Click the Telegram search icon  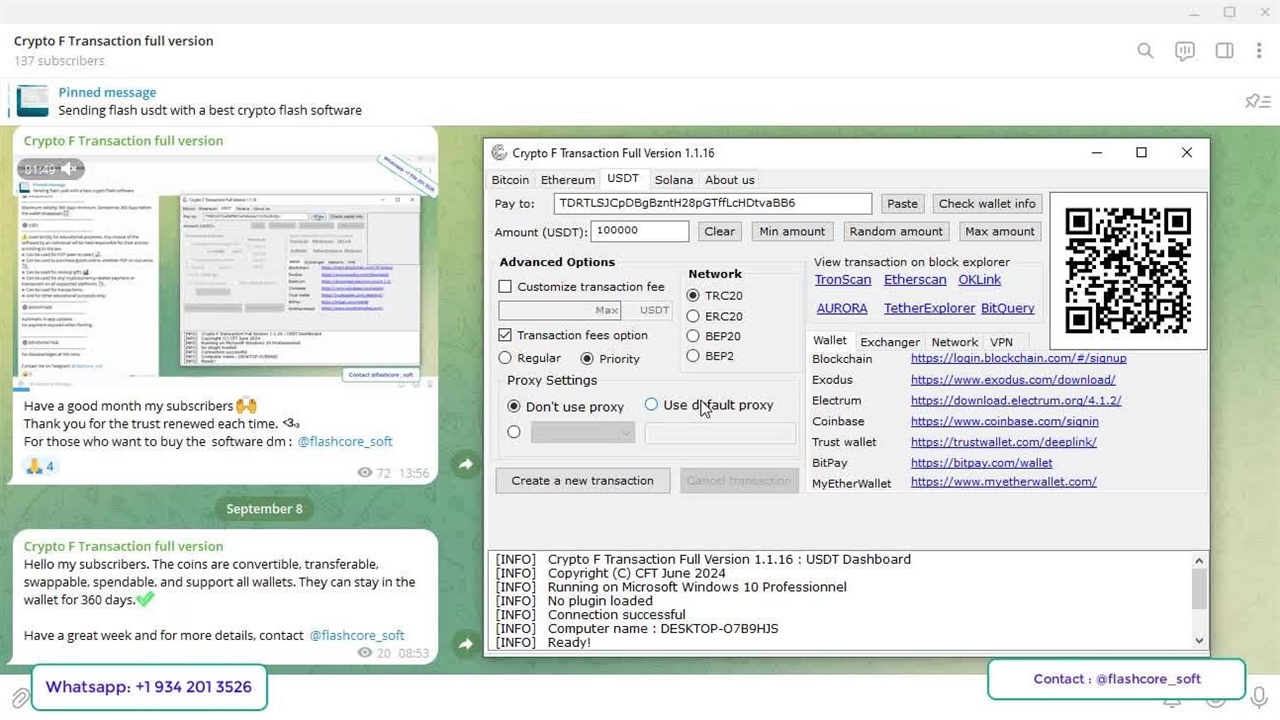[1145, 51]
